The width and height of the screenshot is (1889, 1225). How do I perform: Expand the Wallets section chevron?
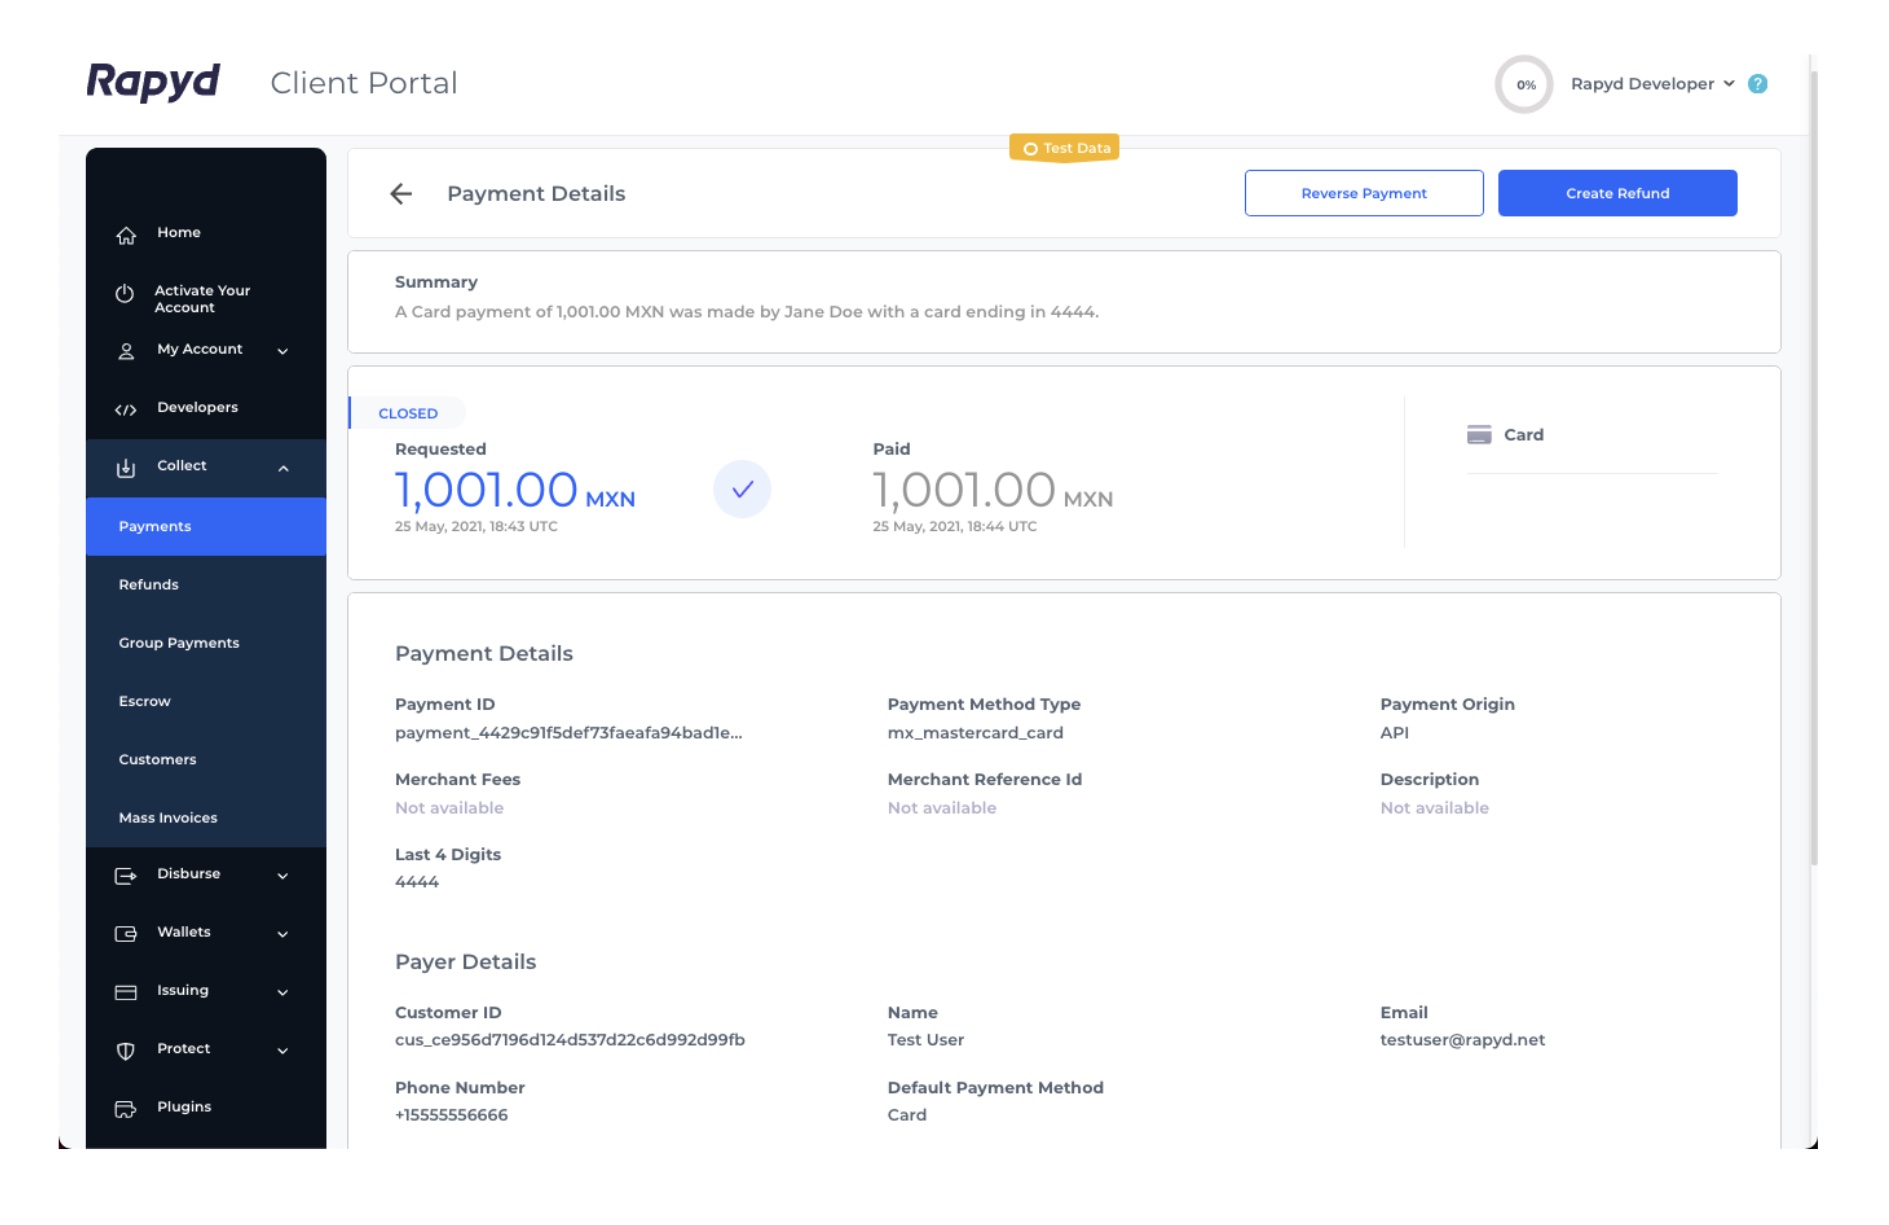pos(283,934)
